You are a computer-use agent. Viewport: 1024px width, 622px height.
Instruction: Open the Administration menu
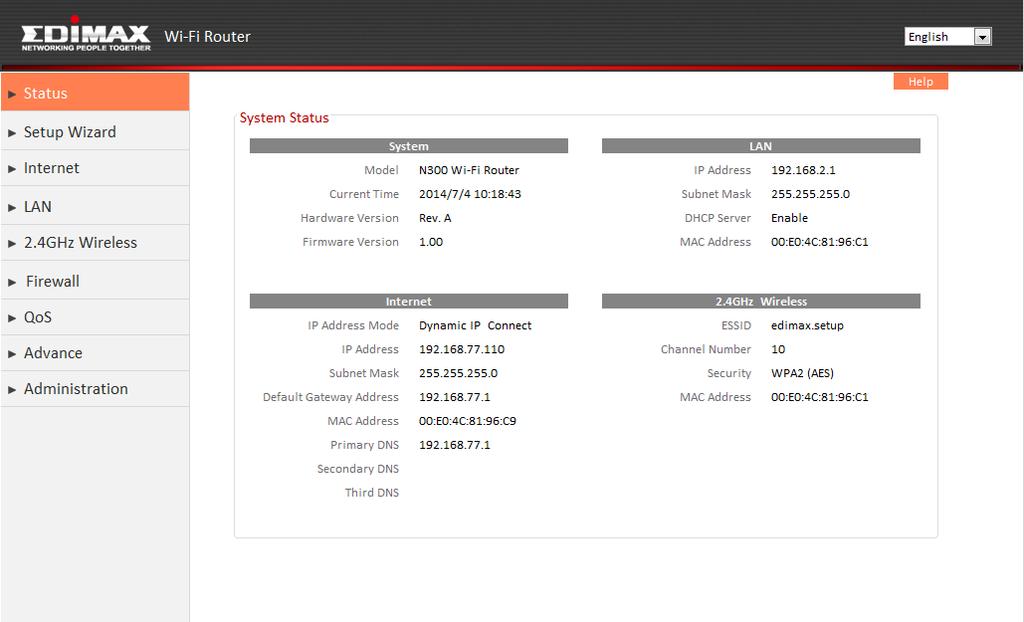(x=95, y=389)
